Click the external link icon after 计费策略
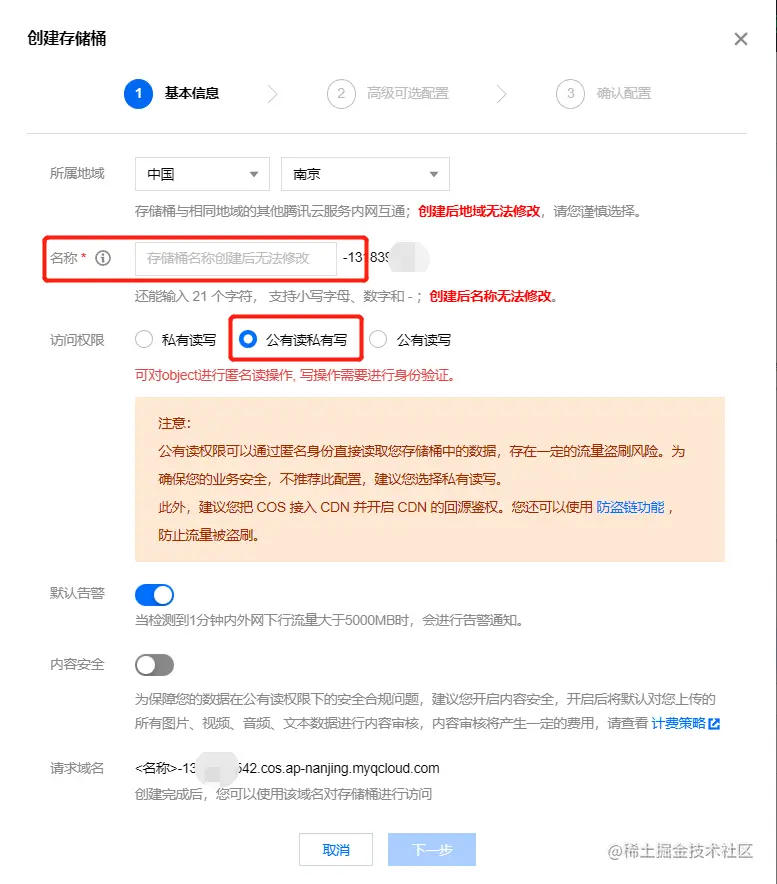777x884 pixels. [x=714, y=724]
